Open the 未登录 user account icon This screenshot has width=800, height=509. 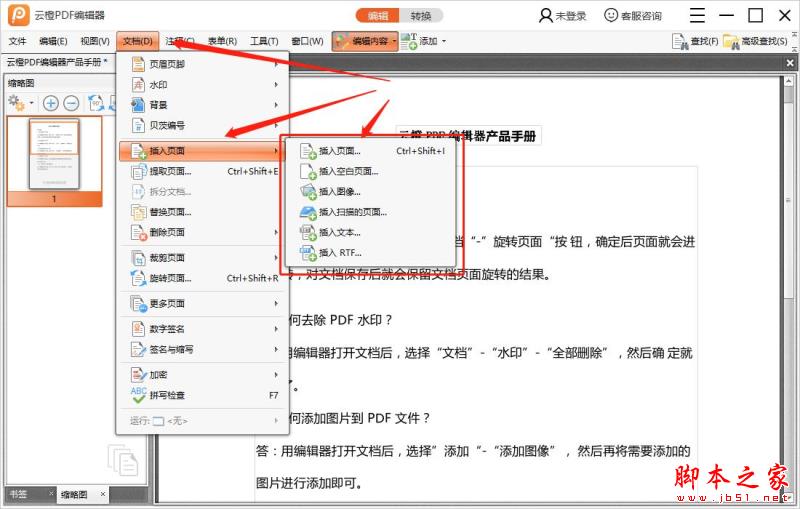(x=545, y=16)
